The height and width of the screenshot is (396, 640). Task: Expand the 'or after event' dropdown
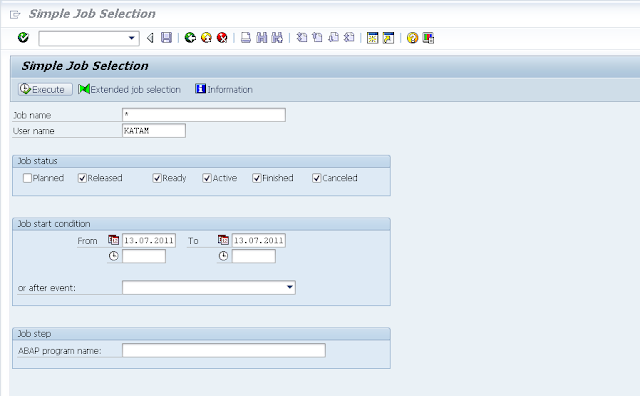[x=290, y=287]
